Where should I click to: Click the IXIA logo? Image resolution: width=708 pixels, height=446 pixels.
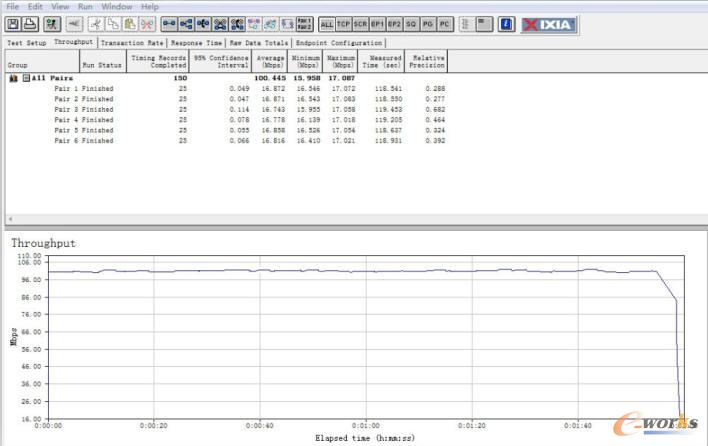click(549, 23)
